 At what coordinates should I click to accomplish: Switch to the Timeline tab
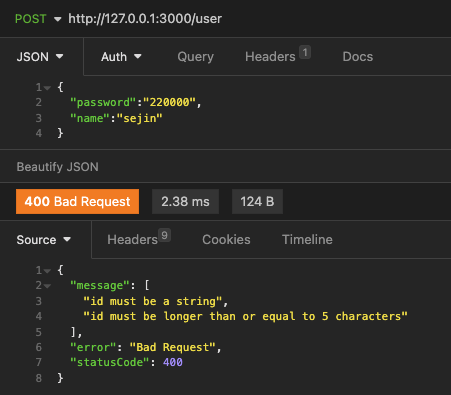click(x=307, y=240)
